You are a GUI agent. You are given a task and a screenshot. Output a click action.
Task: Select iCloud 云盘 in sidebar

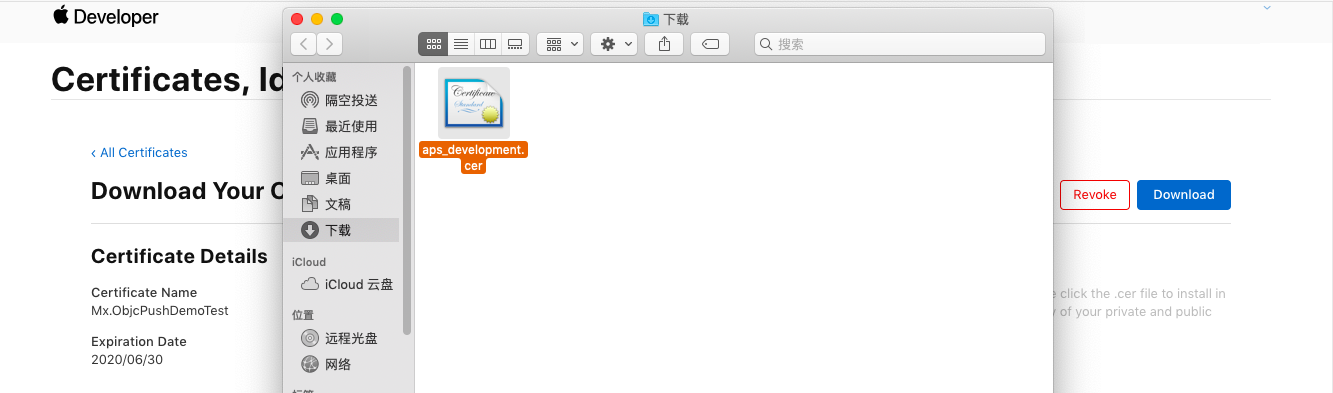pyautogui.click(x=344, y=284)
